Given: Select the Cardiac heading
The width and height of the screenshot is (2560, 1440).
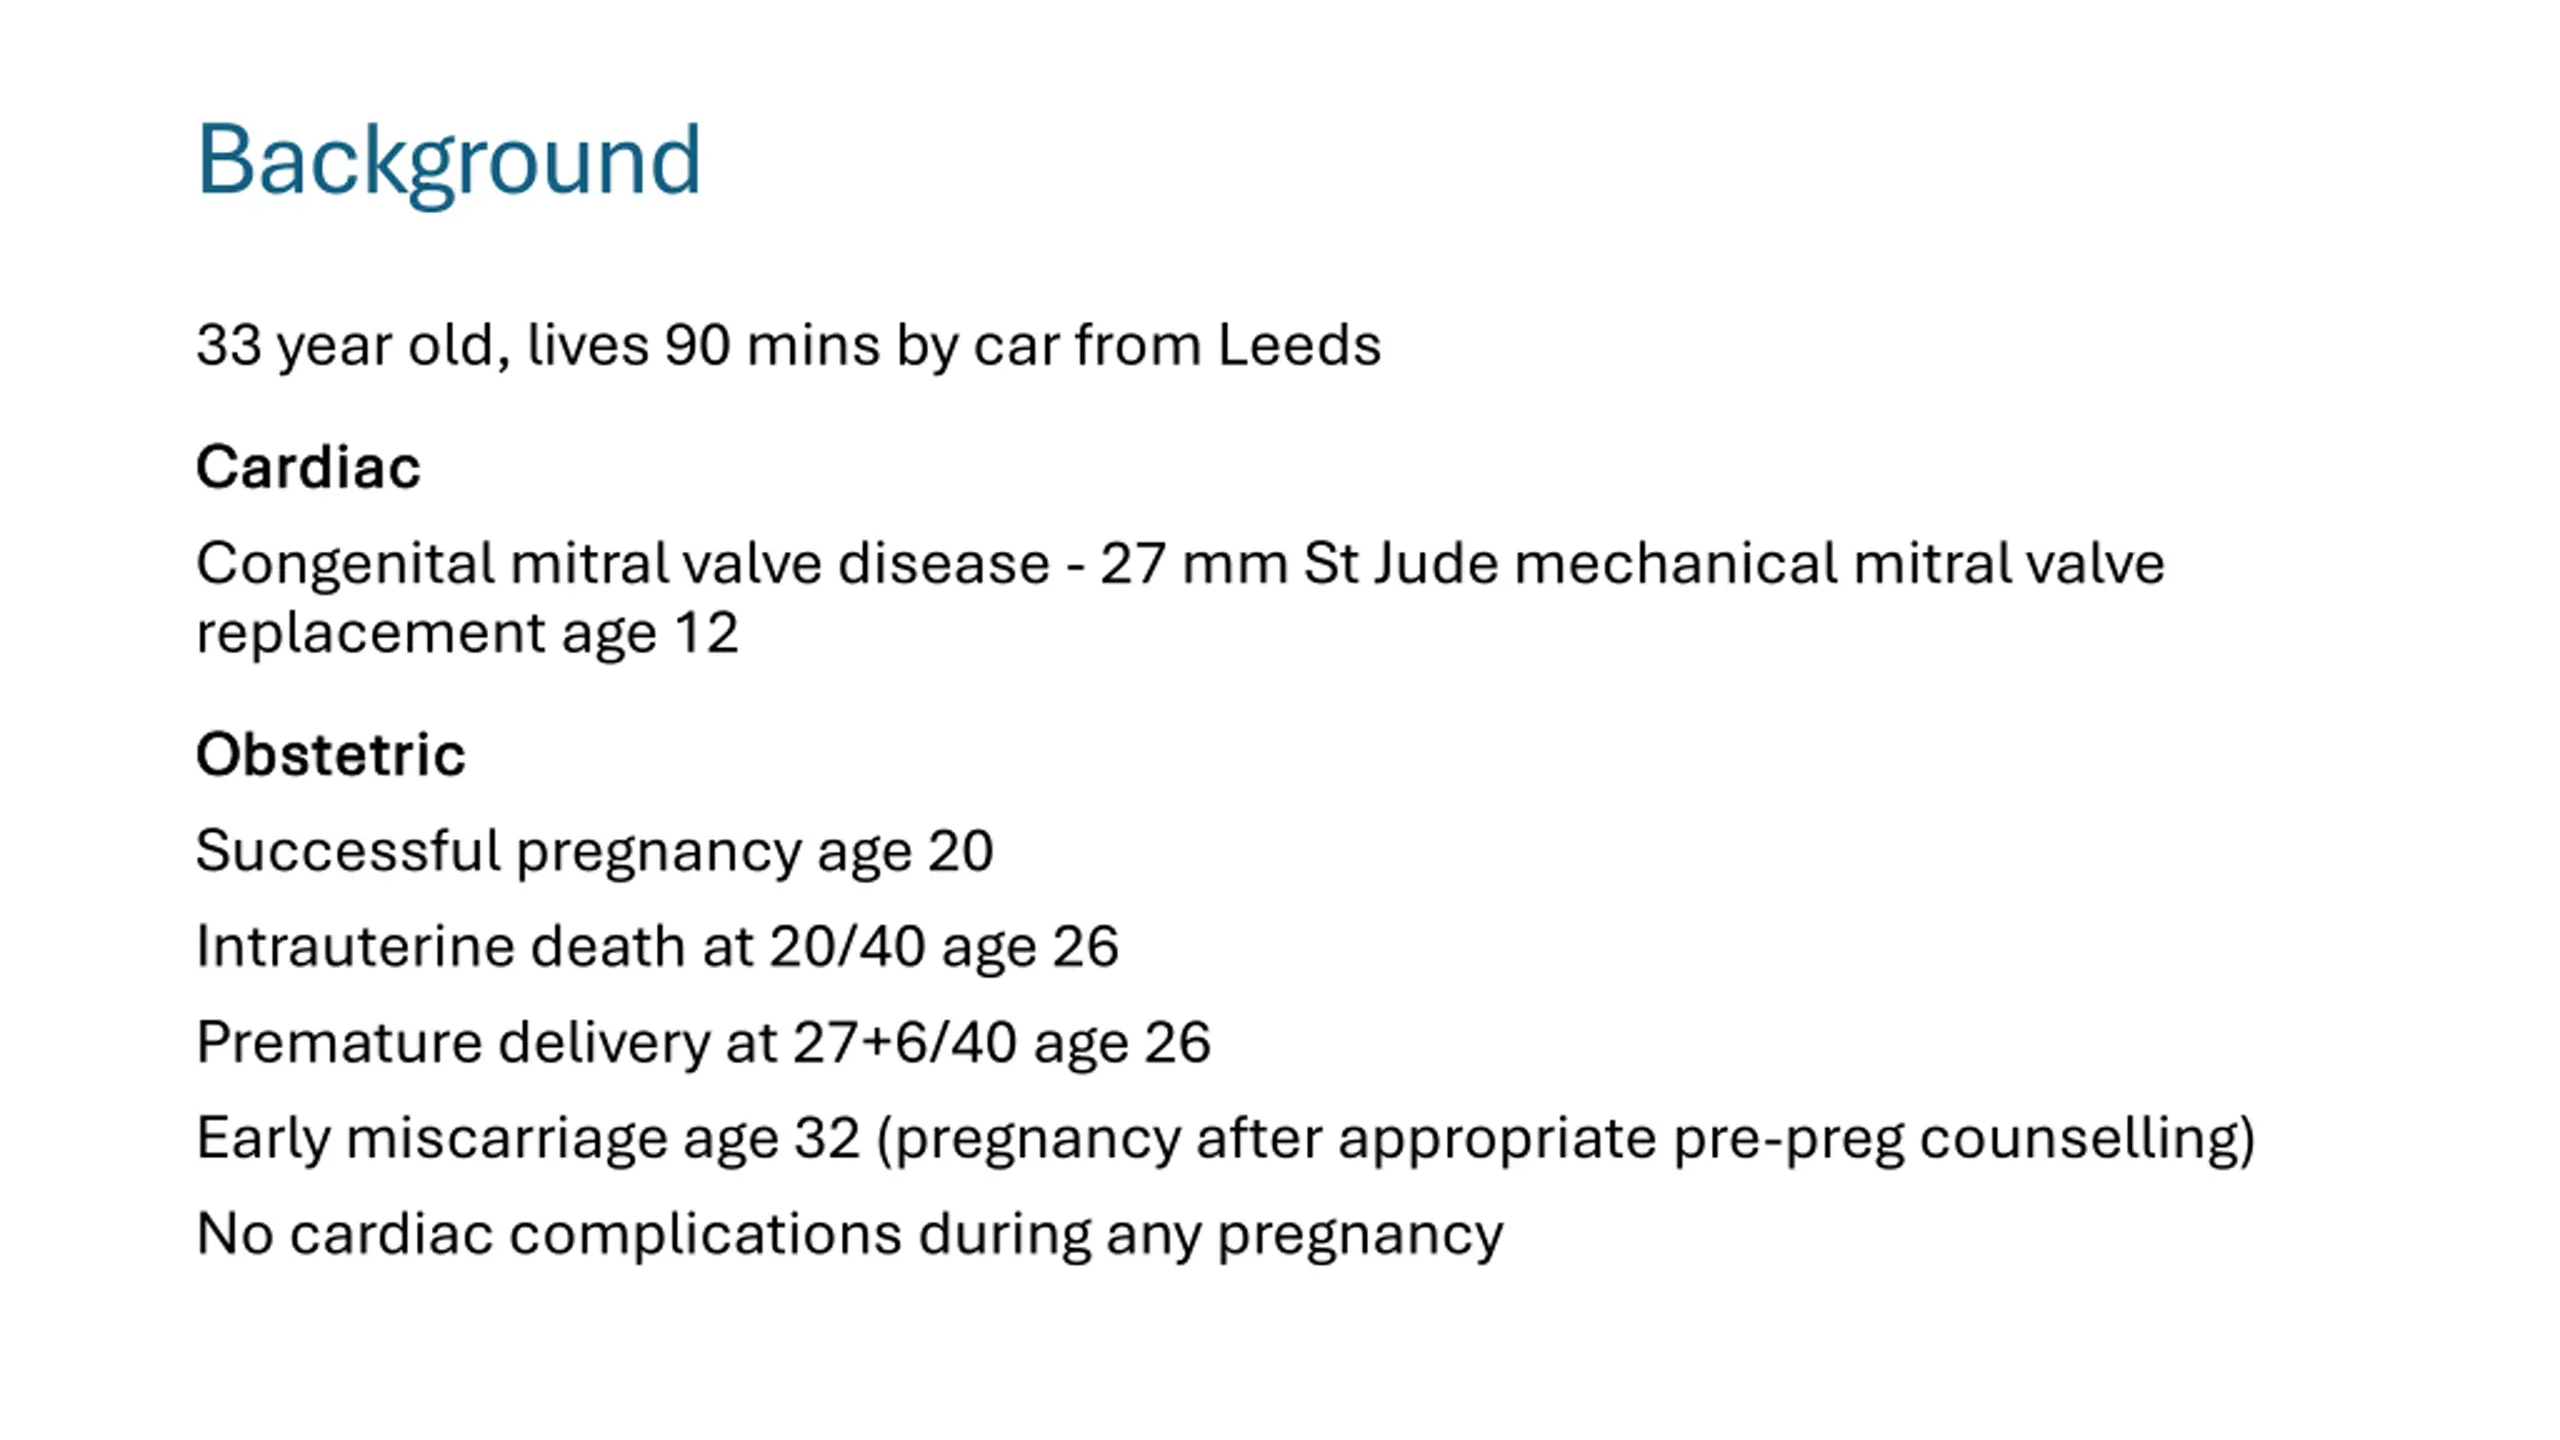Looking at the screenshot, I should (x=308, y=467).
